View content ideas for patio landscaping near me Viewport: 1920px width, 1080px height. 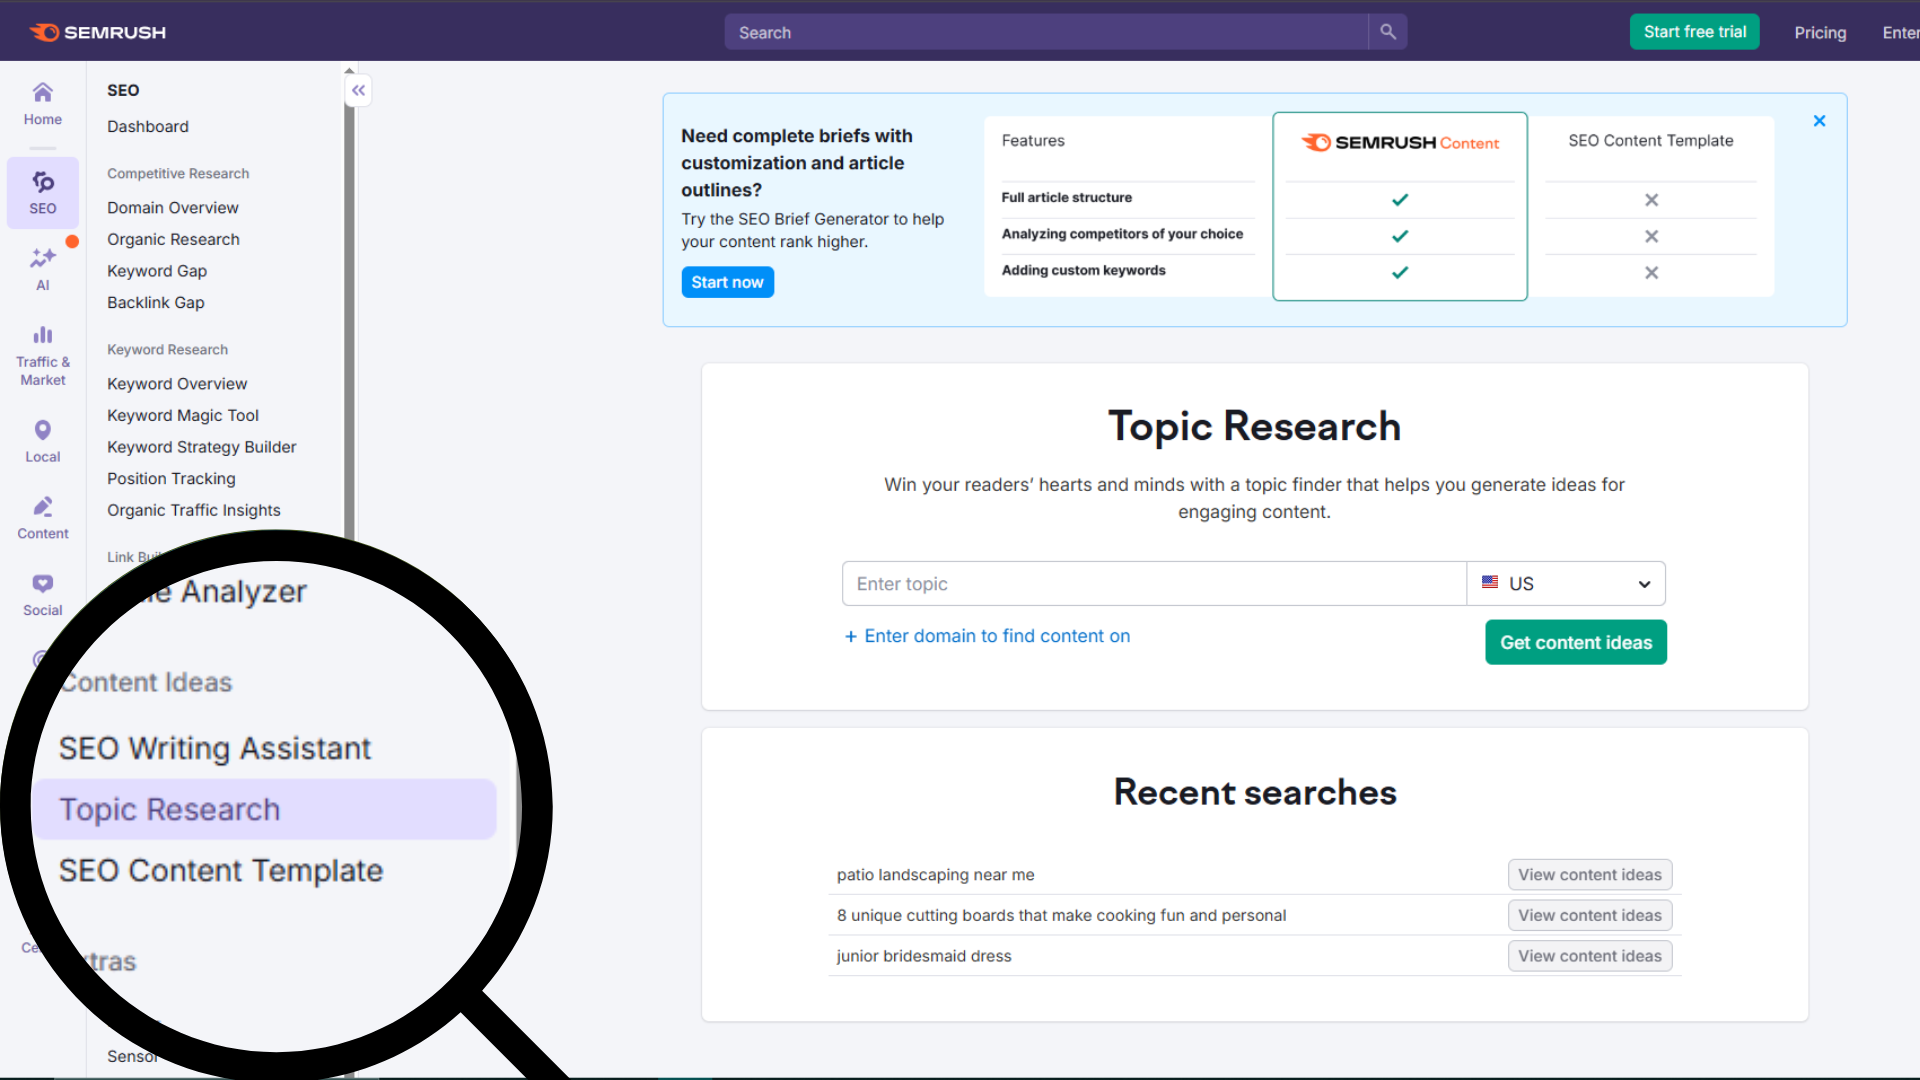coord(1589,874)
